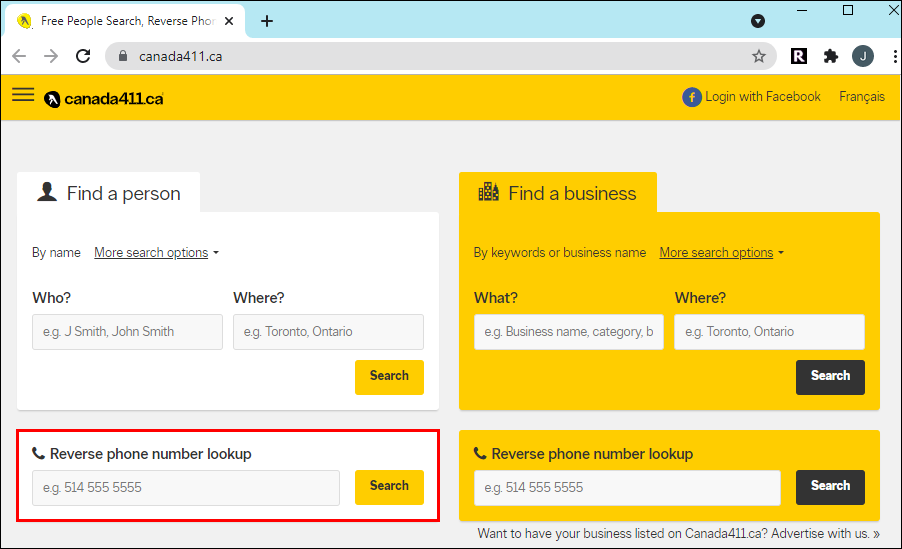Image resolution: width=902 pixels, height=549 pixels.
Task: Open the R browser extension icon
Action: point(798,56)
